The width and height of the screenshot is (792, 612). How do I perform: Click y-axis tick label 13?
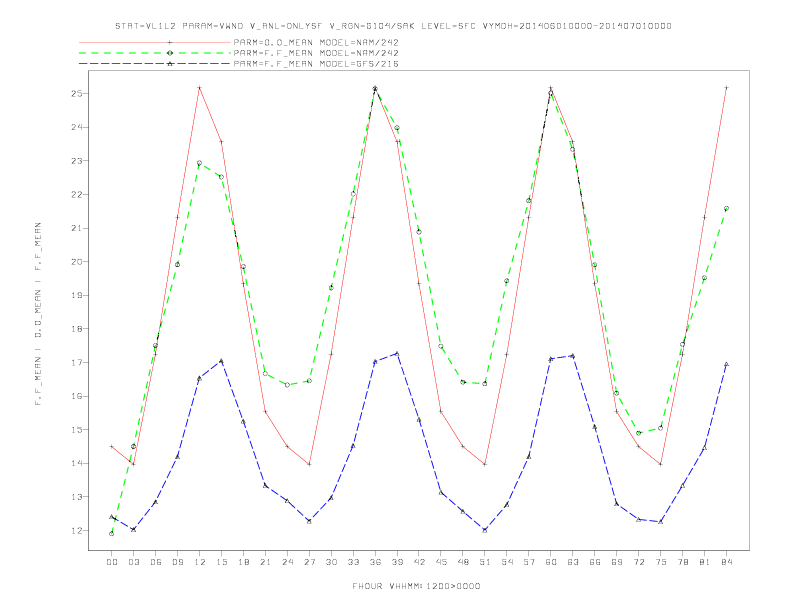tap(77, 497)
